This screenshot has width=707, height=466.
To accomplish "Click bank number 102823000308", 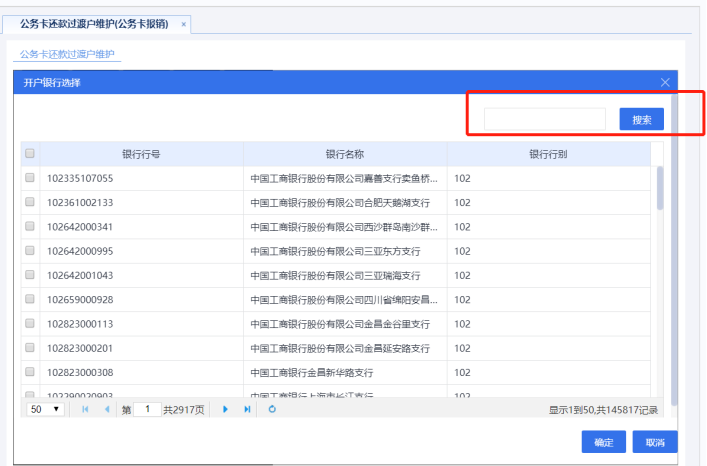I will (80, 373).
